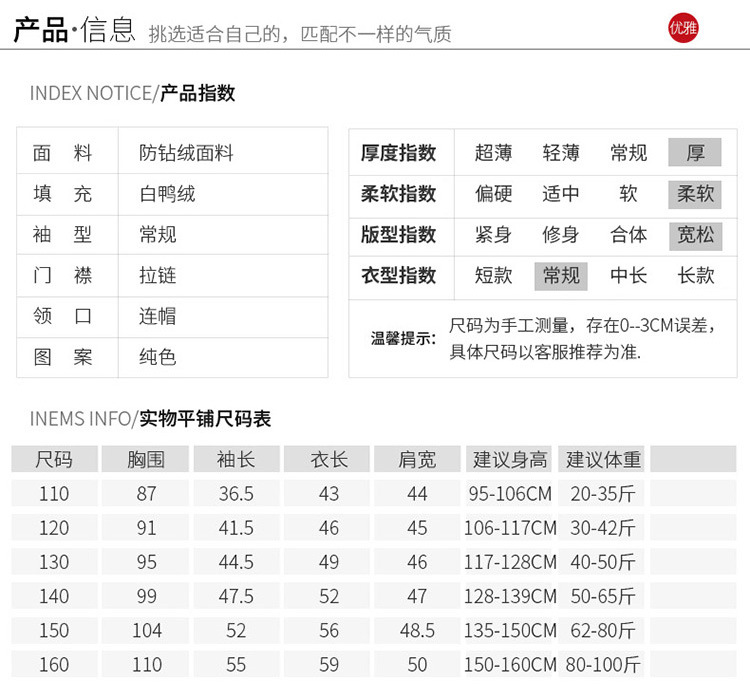Click the 建议体重 column header

click(x=603, y=460)
